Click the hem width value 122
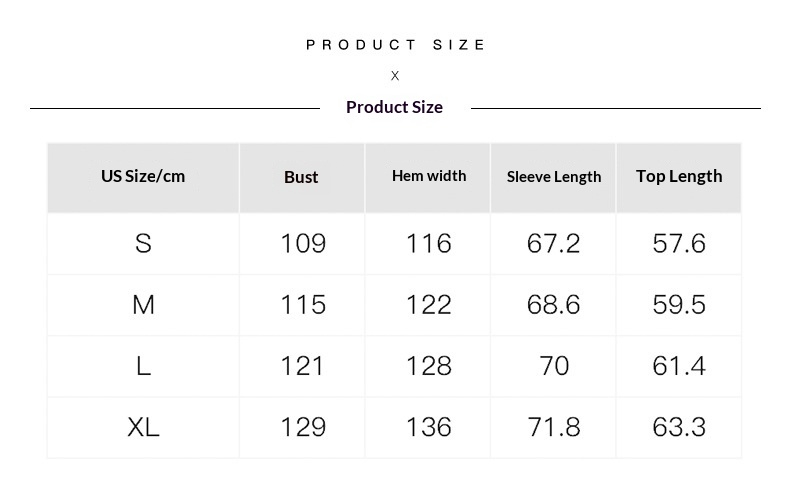790x487 pixels. click(429, 304)
